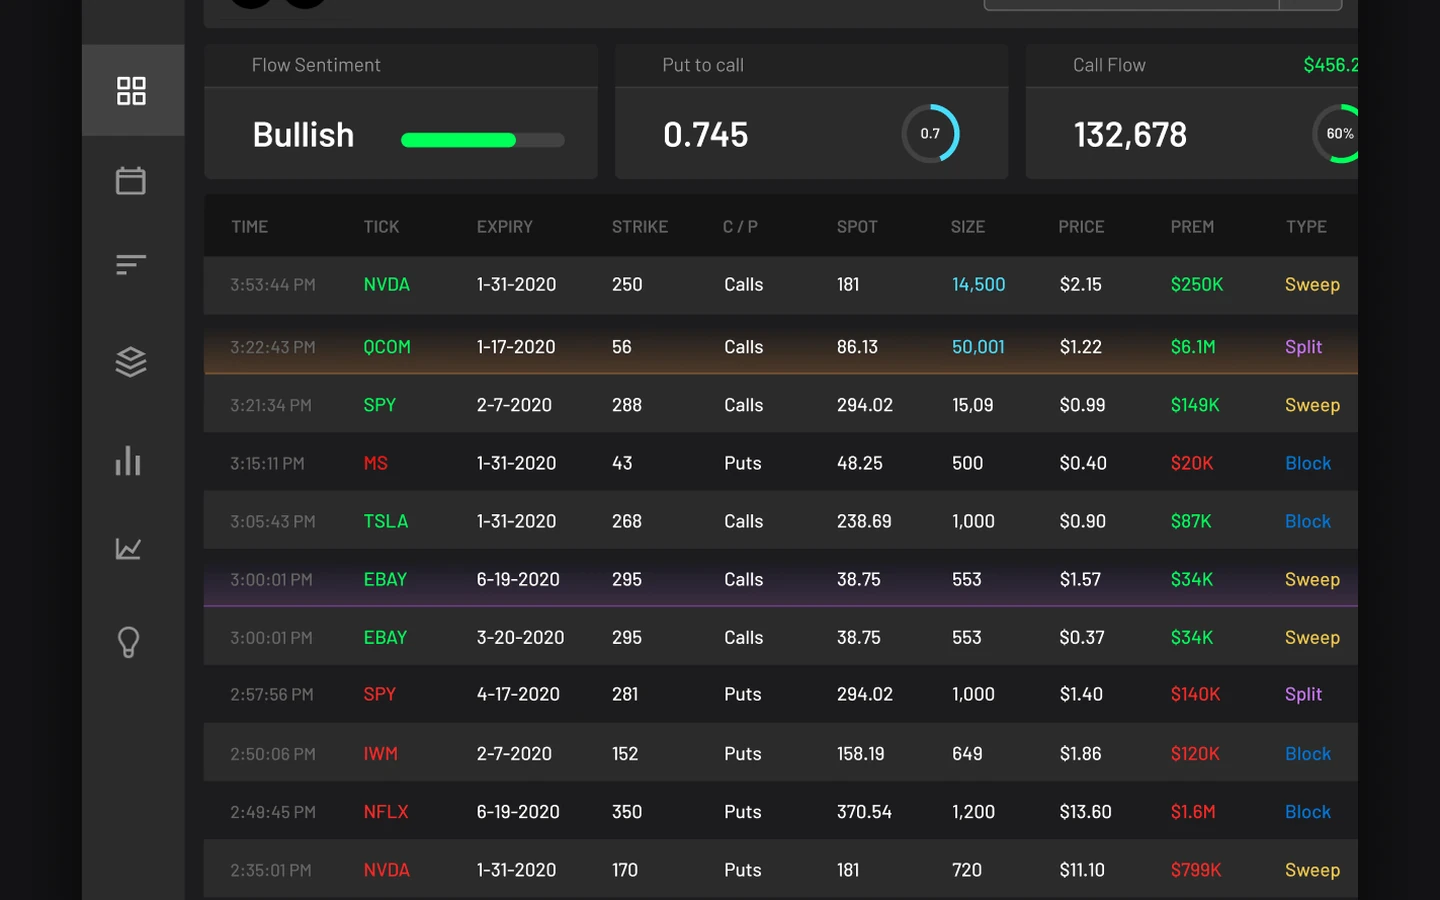Viewport: 1440px width, 900px height.
Task: Open the stacked layers icon in sidebar
Action: click(131, 361)
